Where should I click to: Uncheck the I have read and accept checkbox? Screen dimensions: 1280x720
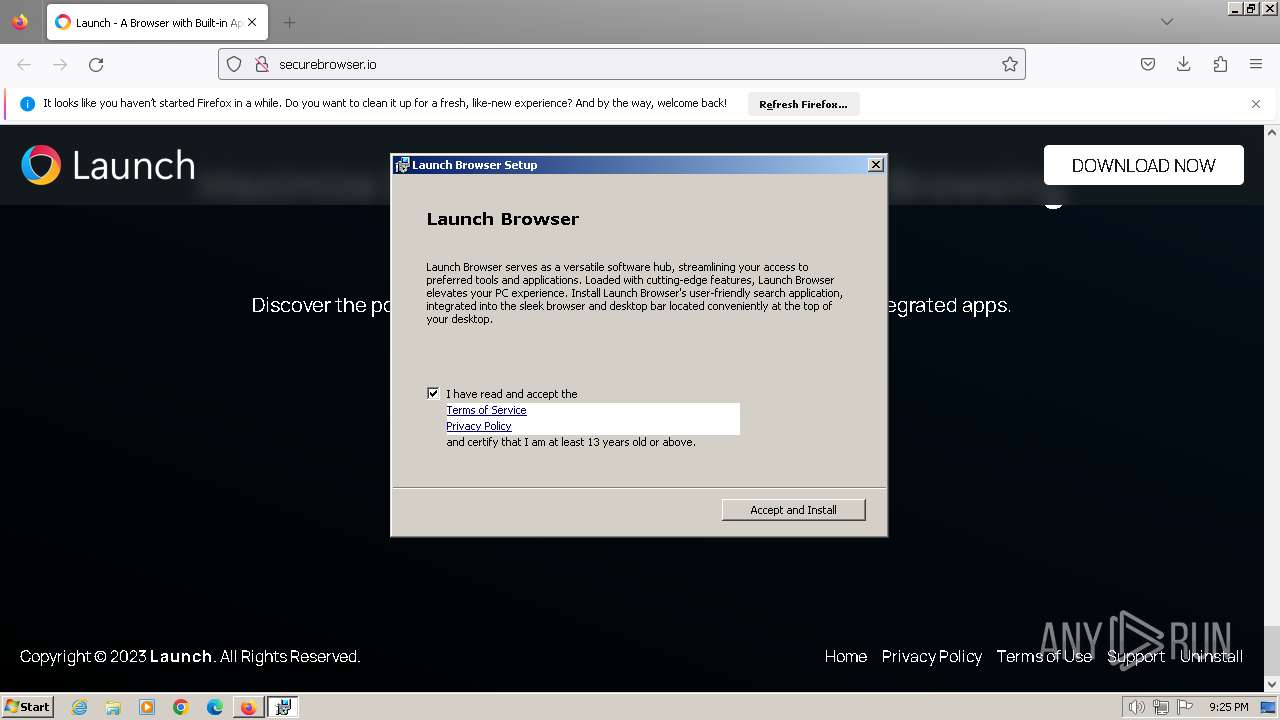click(x=433, y=393)
